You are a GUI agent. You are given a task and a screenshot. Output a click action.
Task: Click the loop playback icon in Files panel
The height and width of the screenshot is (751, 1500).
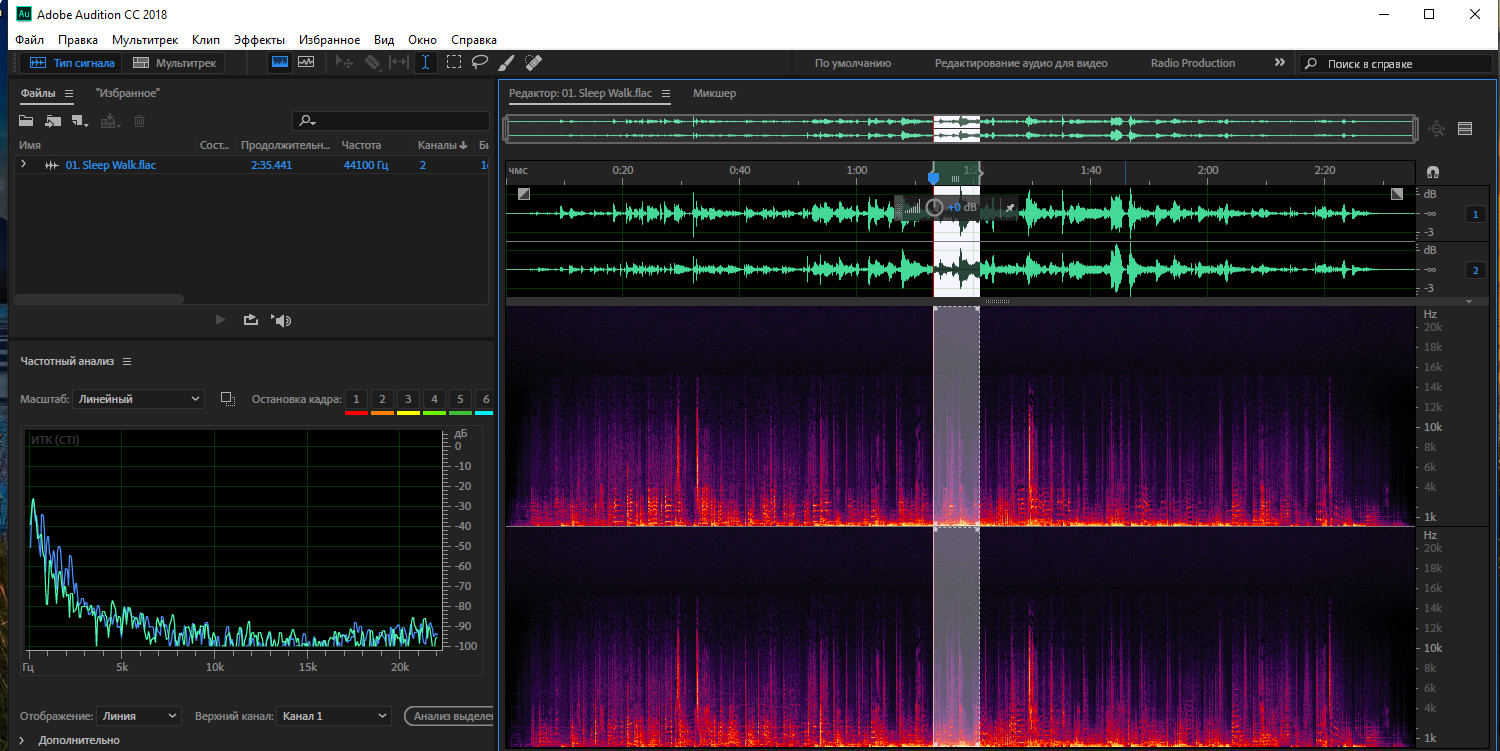tap(250, 320)
